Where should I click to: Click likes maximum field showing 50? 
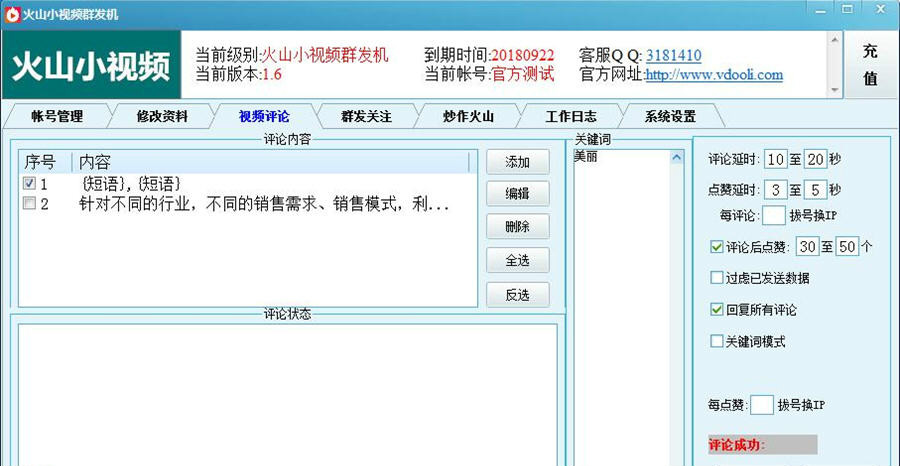click(x=847, y=247)
